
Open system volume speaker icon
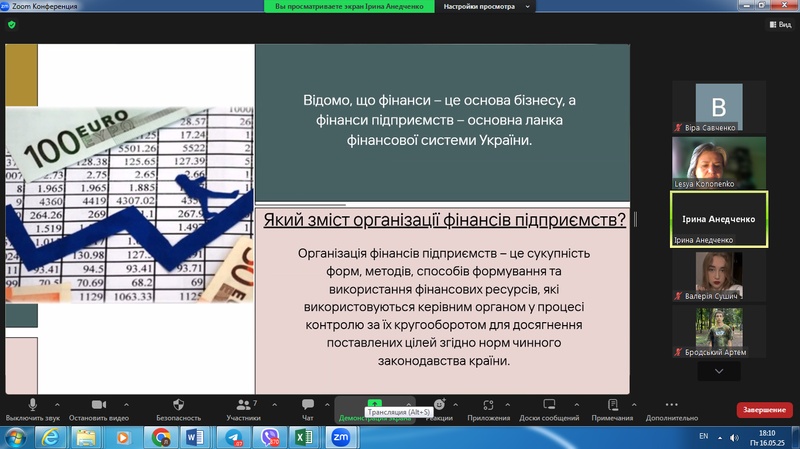[734, 438]
